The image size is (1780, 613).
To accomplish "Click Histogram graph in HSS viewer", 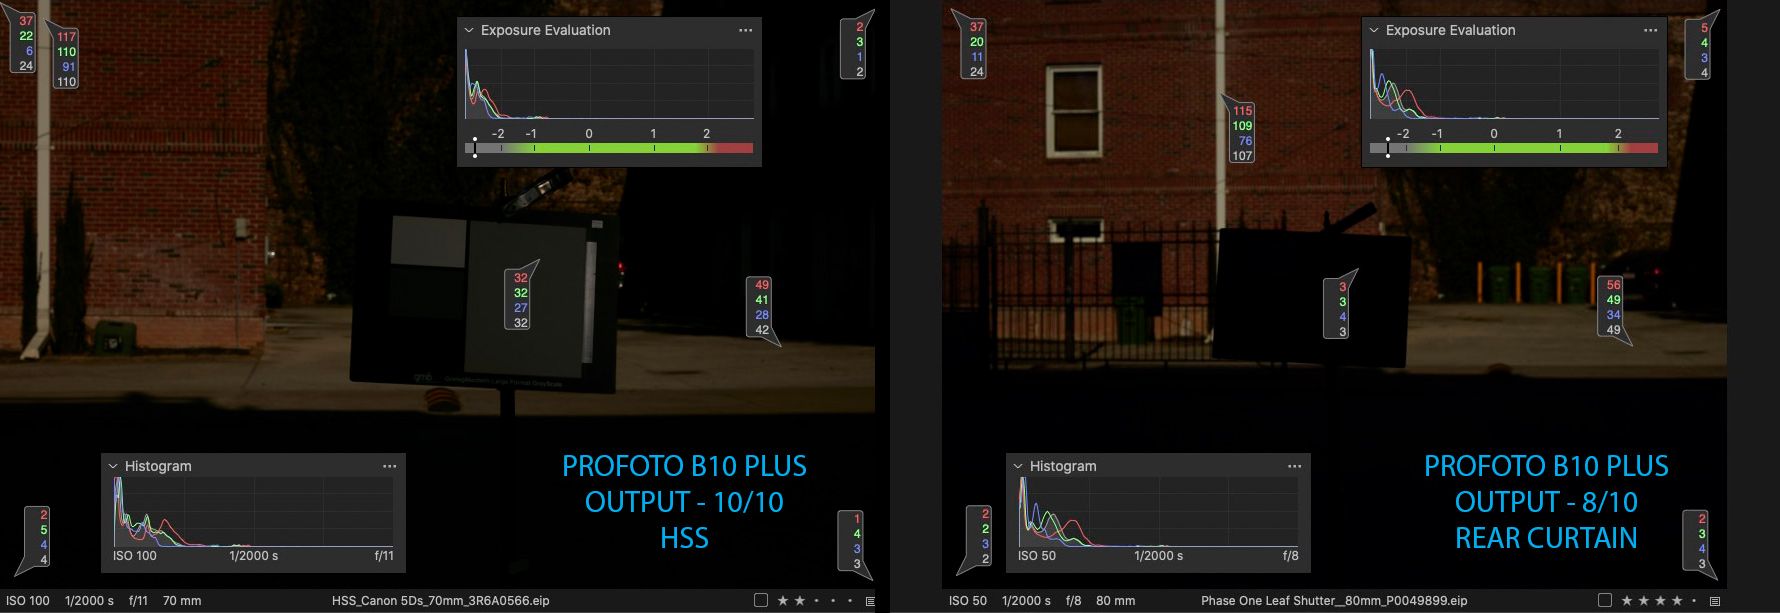I will (x=253, y=511).
